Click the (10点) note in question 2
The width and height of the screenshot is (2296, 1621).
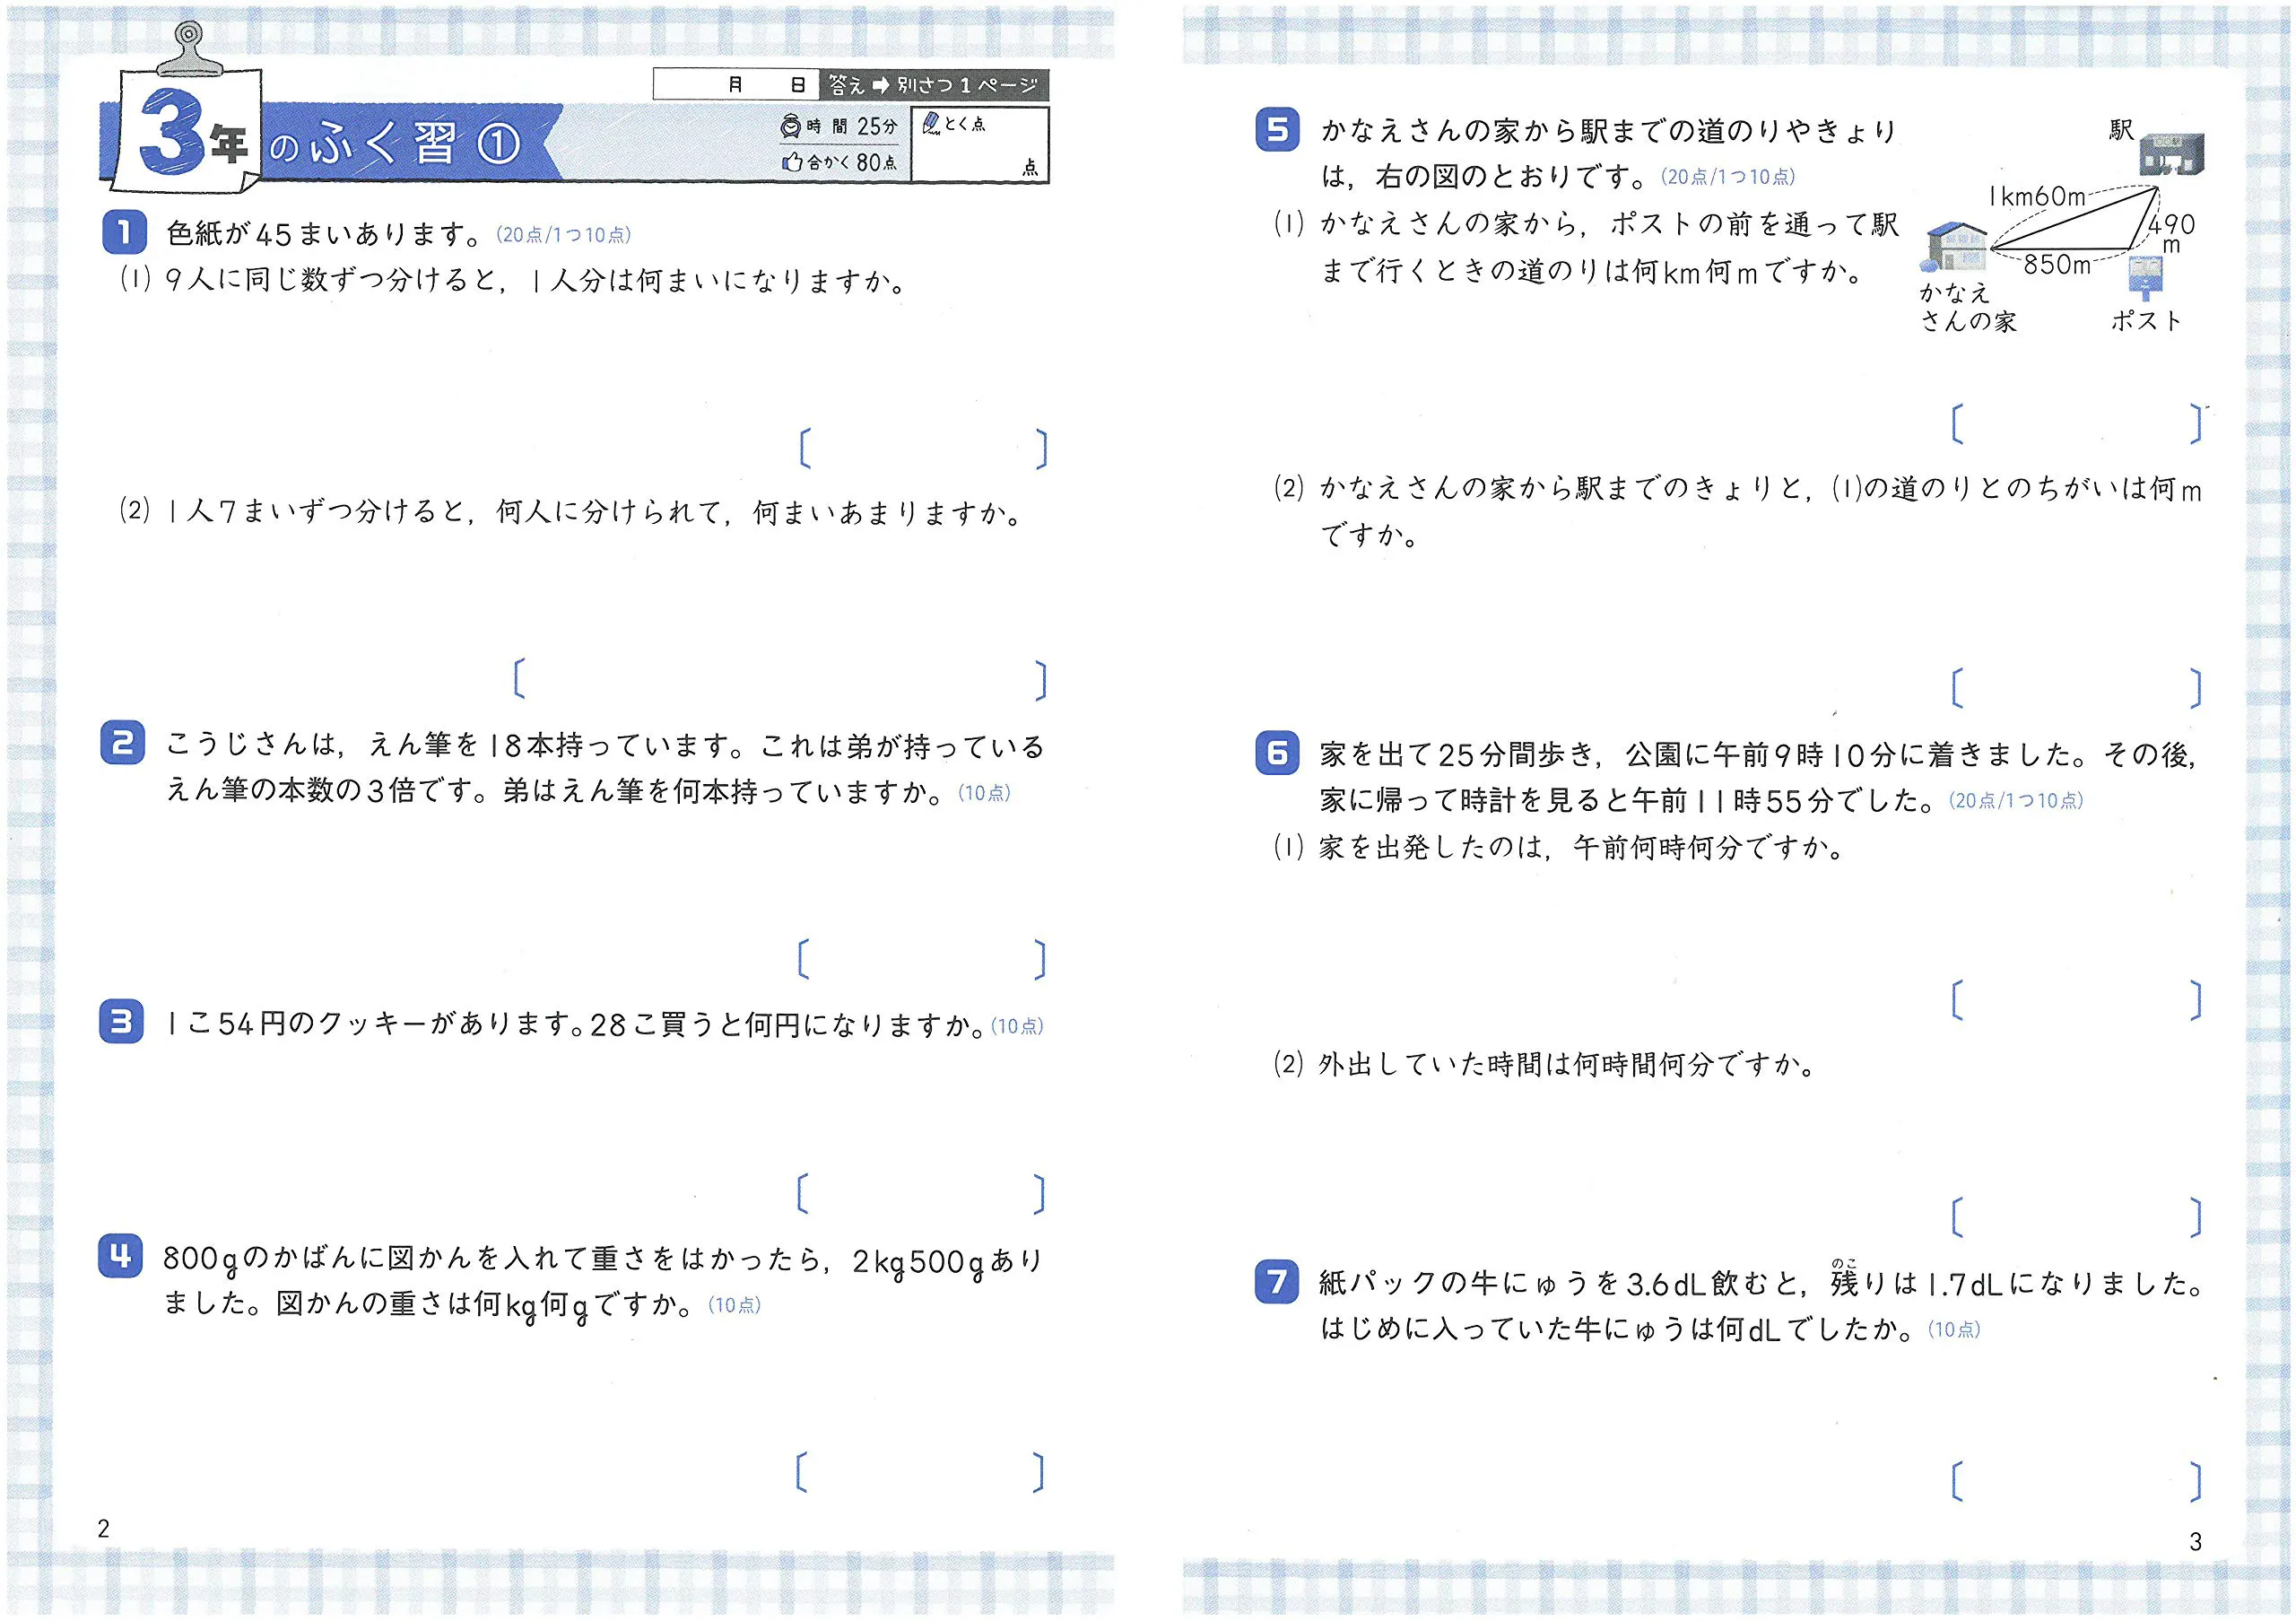click(984, 793)
